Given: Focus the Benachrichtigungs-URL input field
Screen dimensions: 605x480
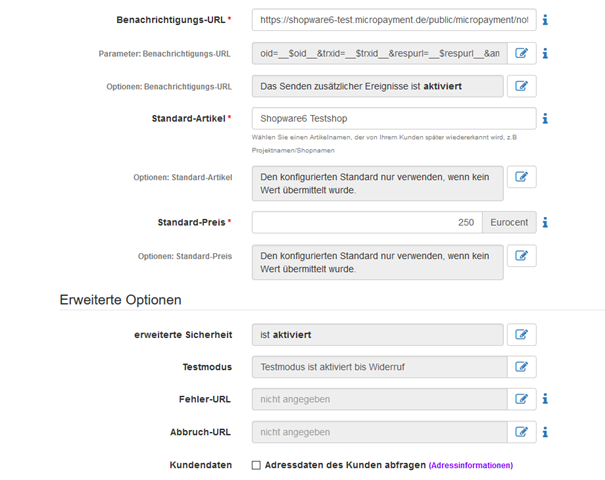Looking at the screenshot, I should [x=394, y=20].
